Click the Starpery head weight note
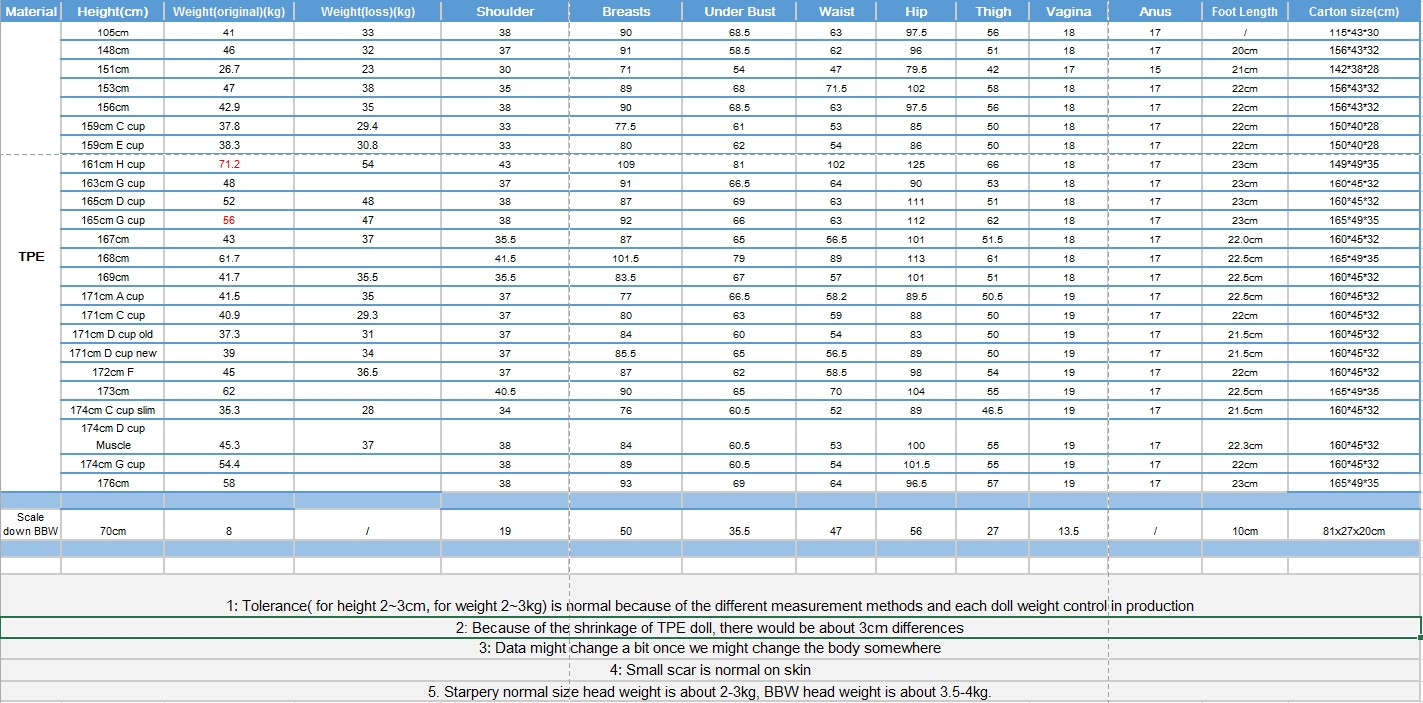 [710, 692]
